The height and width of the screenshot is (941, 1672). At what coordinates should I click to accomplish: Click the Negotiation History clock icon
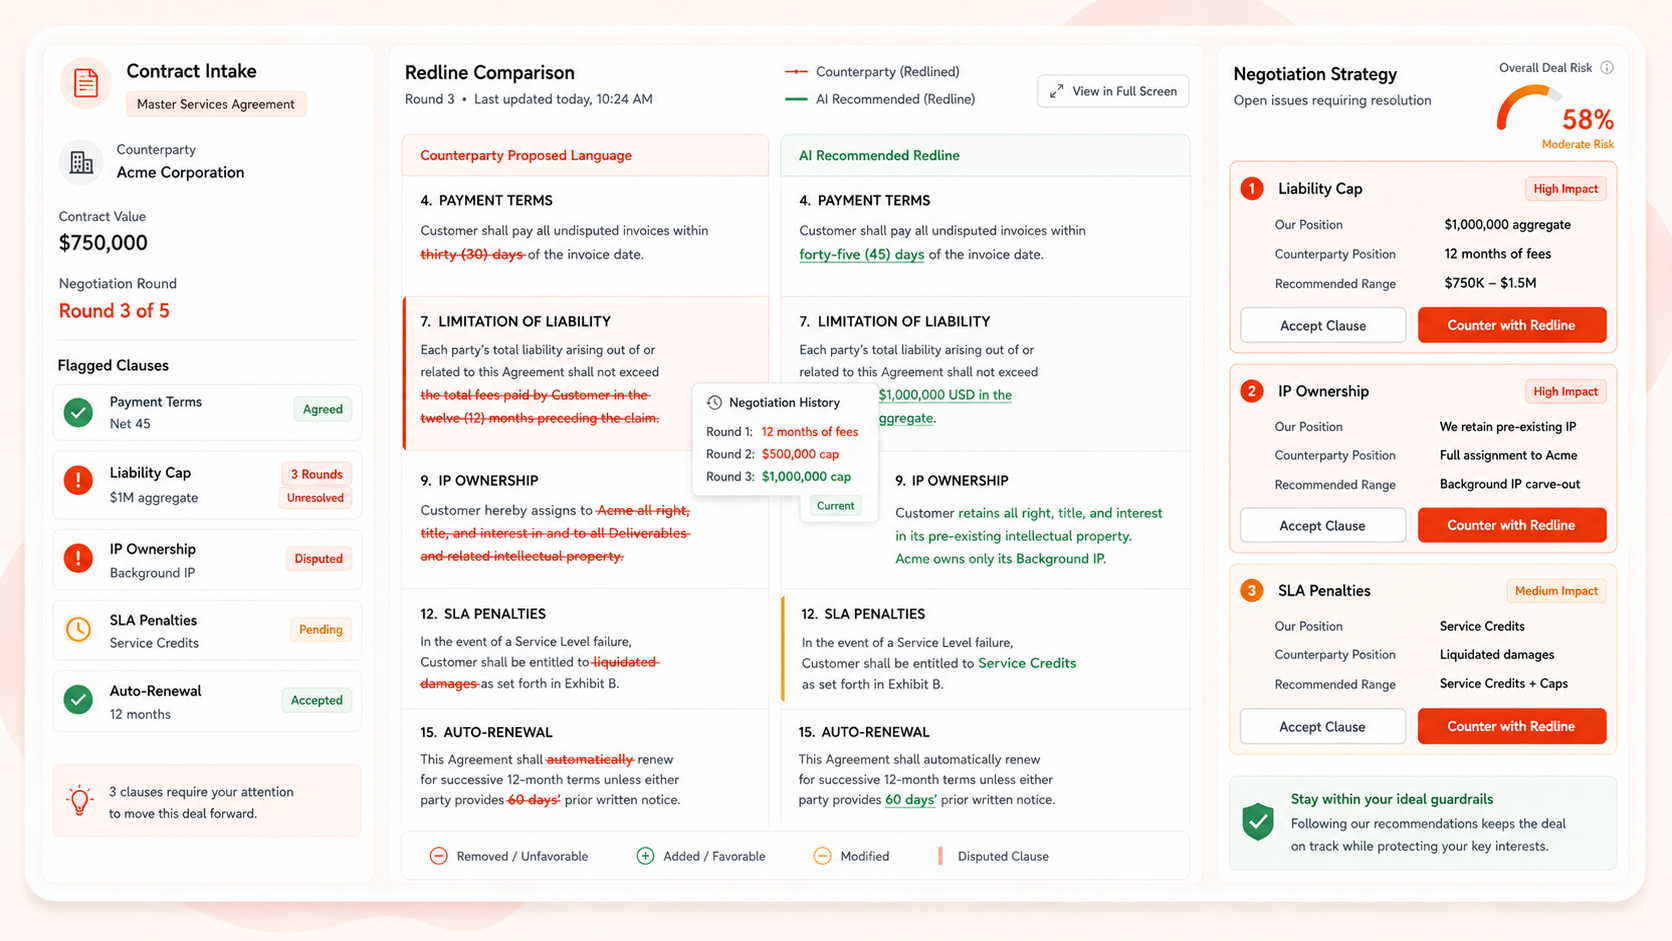point(714,402)
